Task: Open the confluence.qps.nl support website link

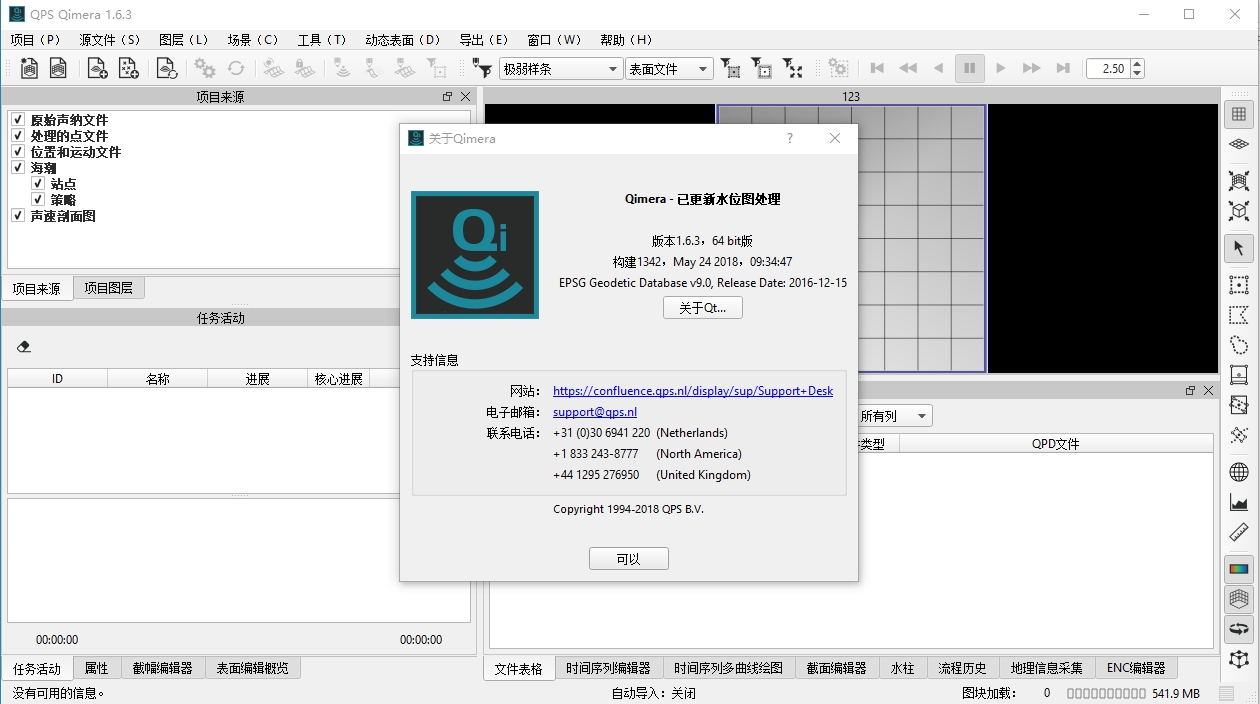Action: (693, 391)
